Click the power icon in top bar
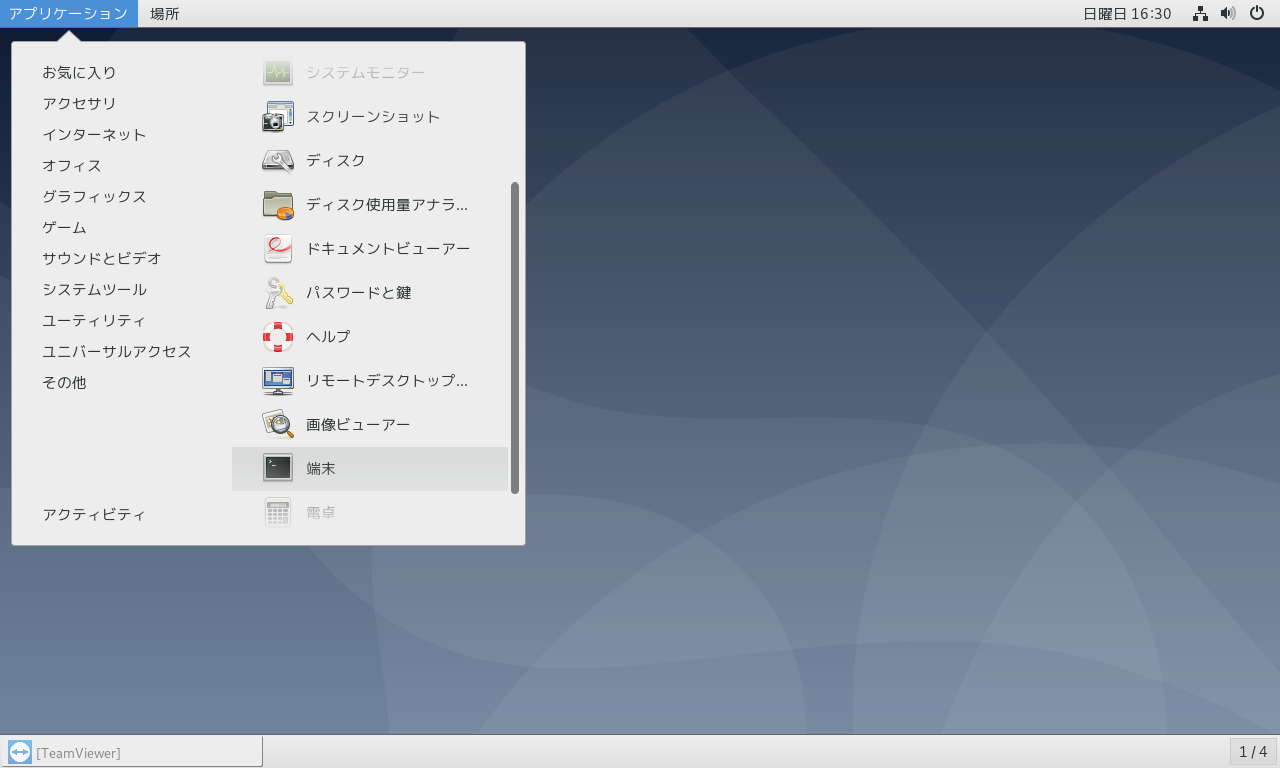Screen dimensions: 1280x768 pyautogui.click(x=1257, y=13)
